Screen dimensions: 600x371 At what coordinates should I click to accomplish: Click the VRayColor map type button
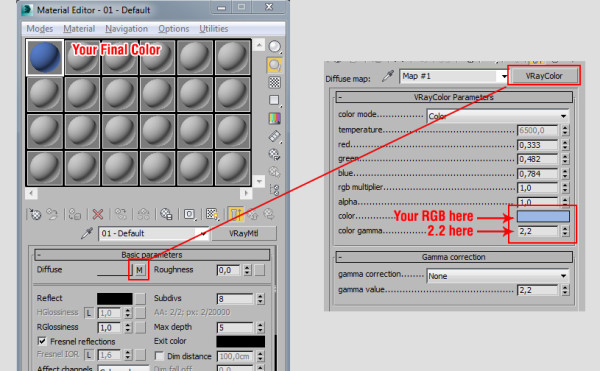[544, 76]
